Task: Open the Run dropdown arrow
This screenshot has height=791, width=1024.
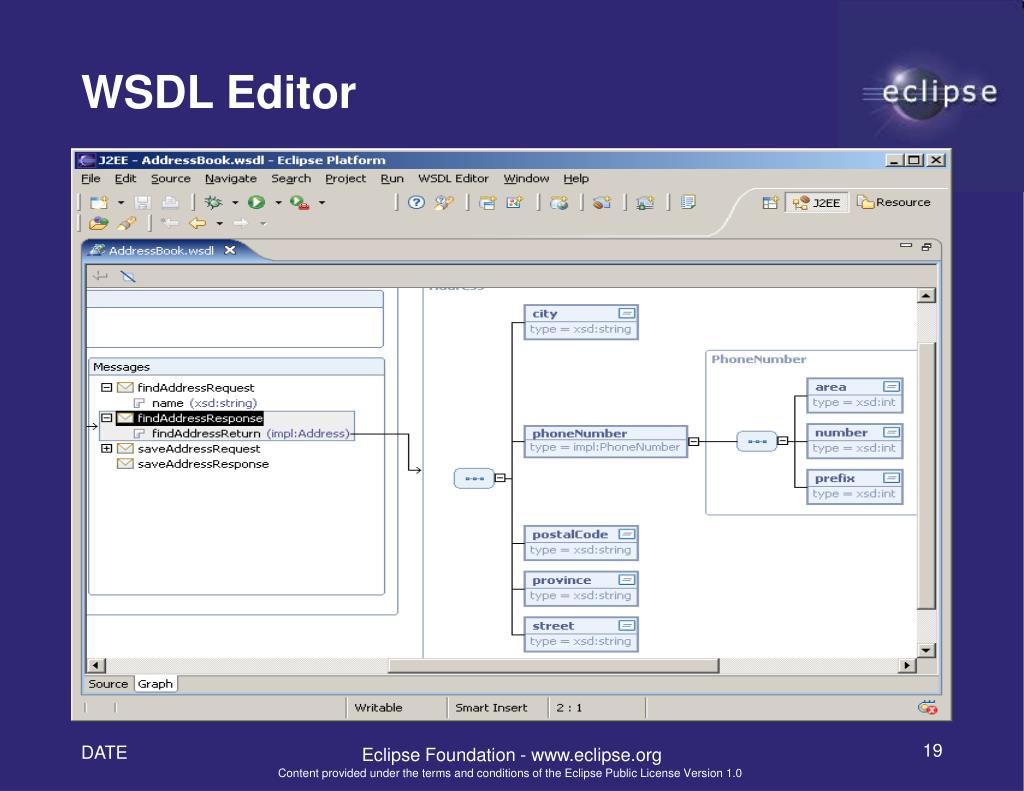Action: 278,202
